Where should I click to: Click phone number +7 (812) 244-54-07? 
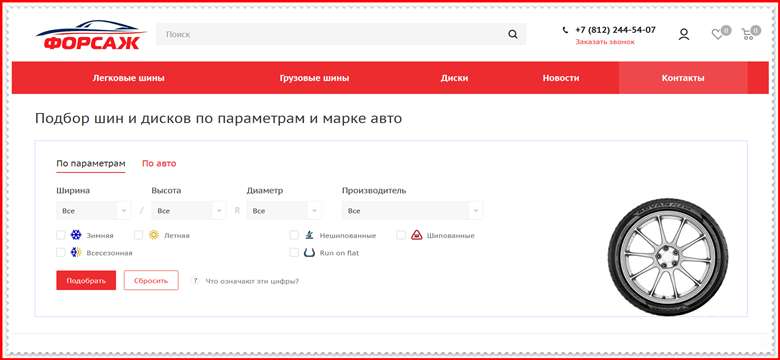615,30
